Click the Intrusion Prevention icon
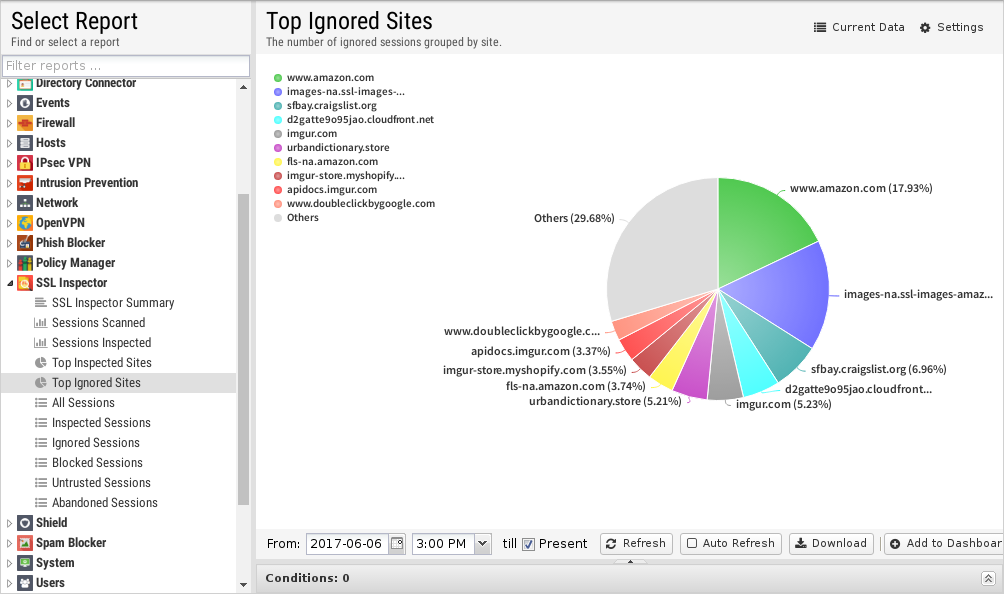1004x594 pixels. (x=25, y=183)
